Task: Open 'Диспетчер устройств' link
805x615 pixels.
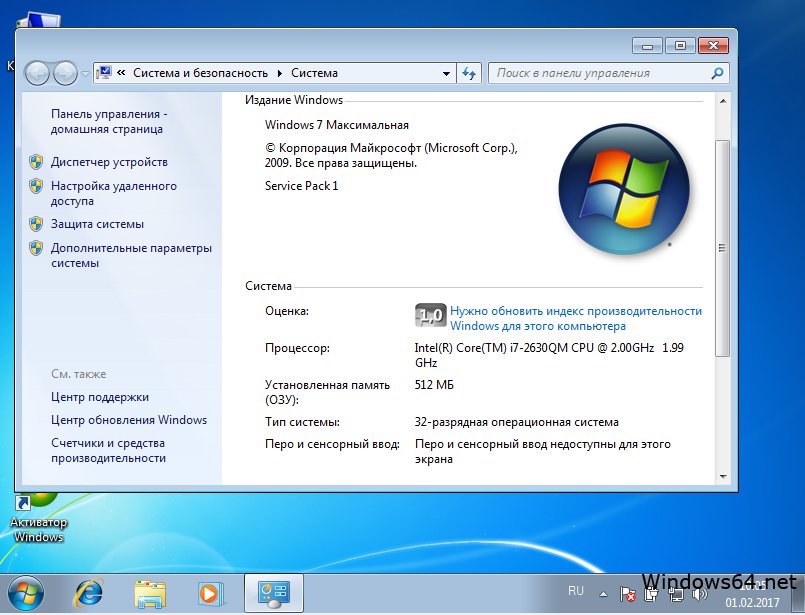Action: (x=109, y=162)
